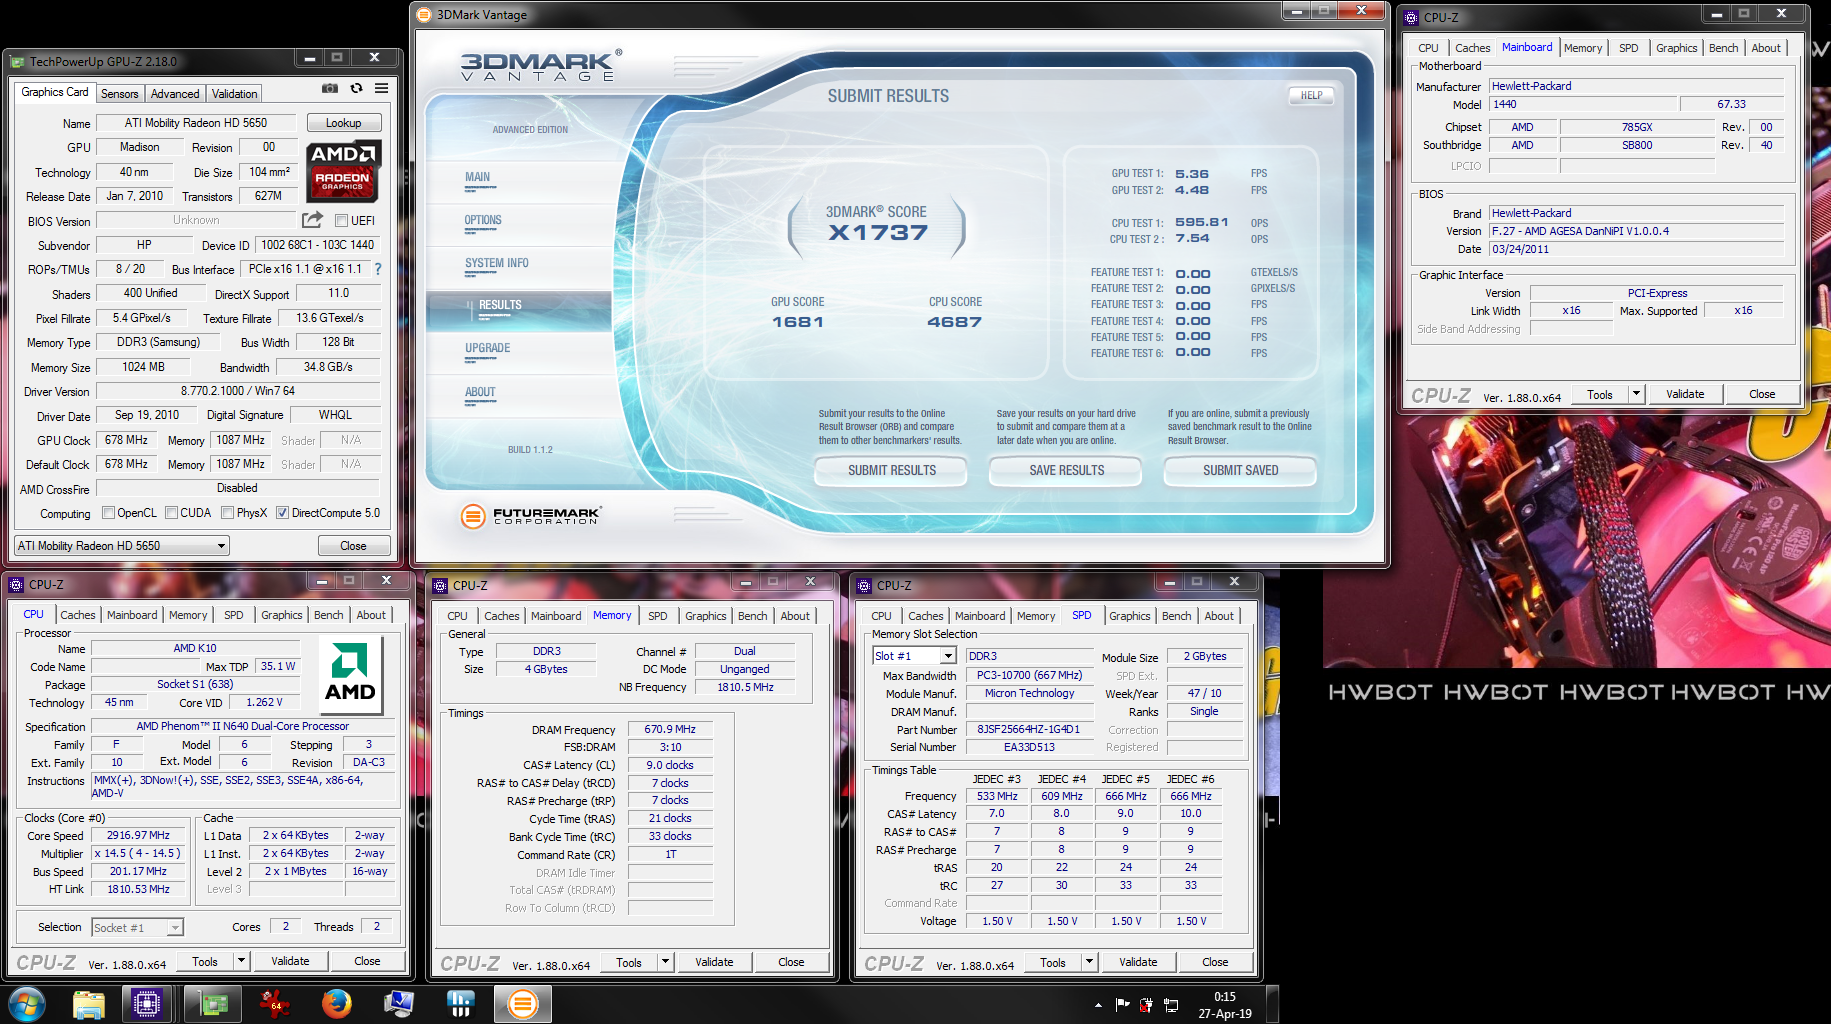Show hidden system tray icons

point(1098,1005)
